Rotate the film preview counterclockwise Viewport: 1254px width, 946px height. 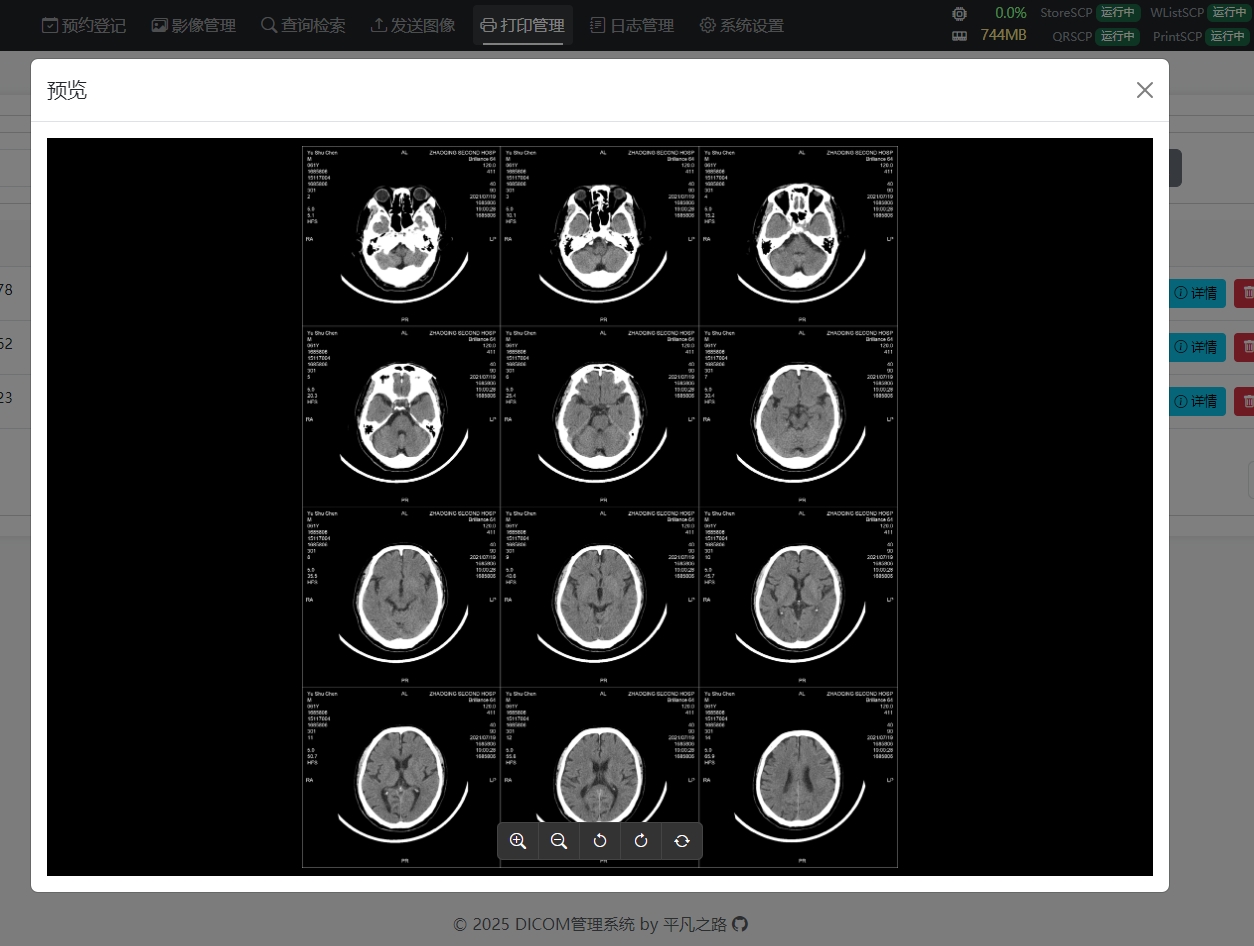[600, 841]
